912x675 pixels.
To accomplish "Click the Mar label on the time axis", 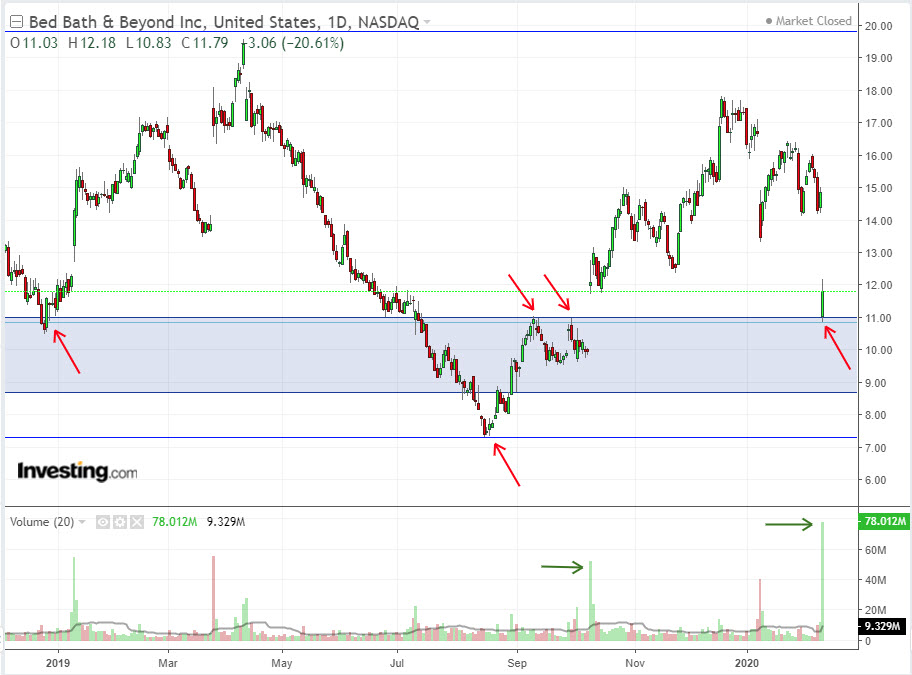I will coord(168,663).
